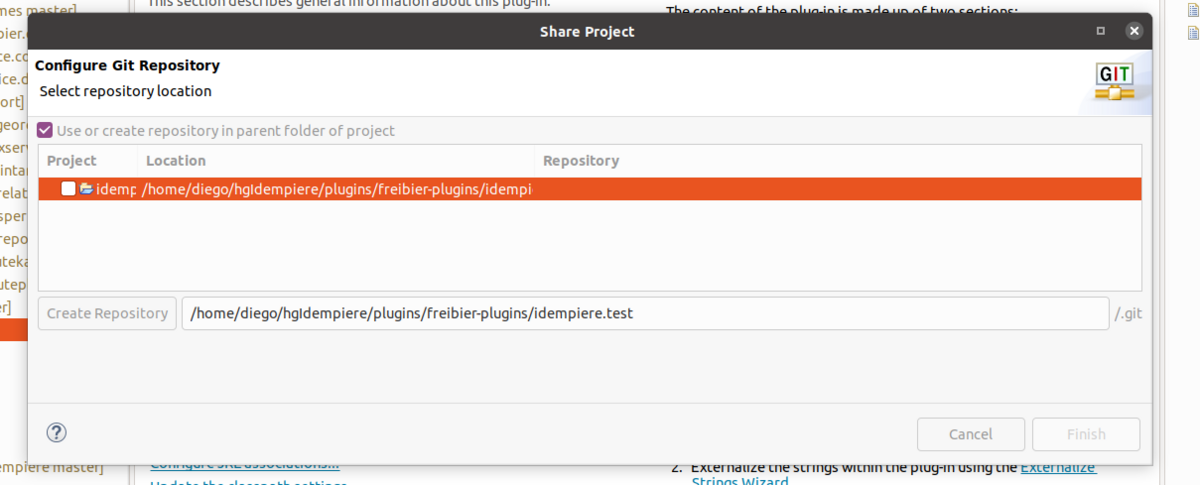This screenshot has width=1200, height=485.
Task: Click the idempiere project folder icon
Action: coord(86,189)
